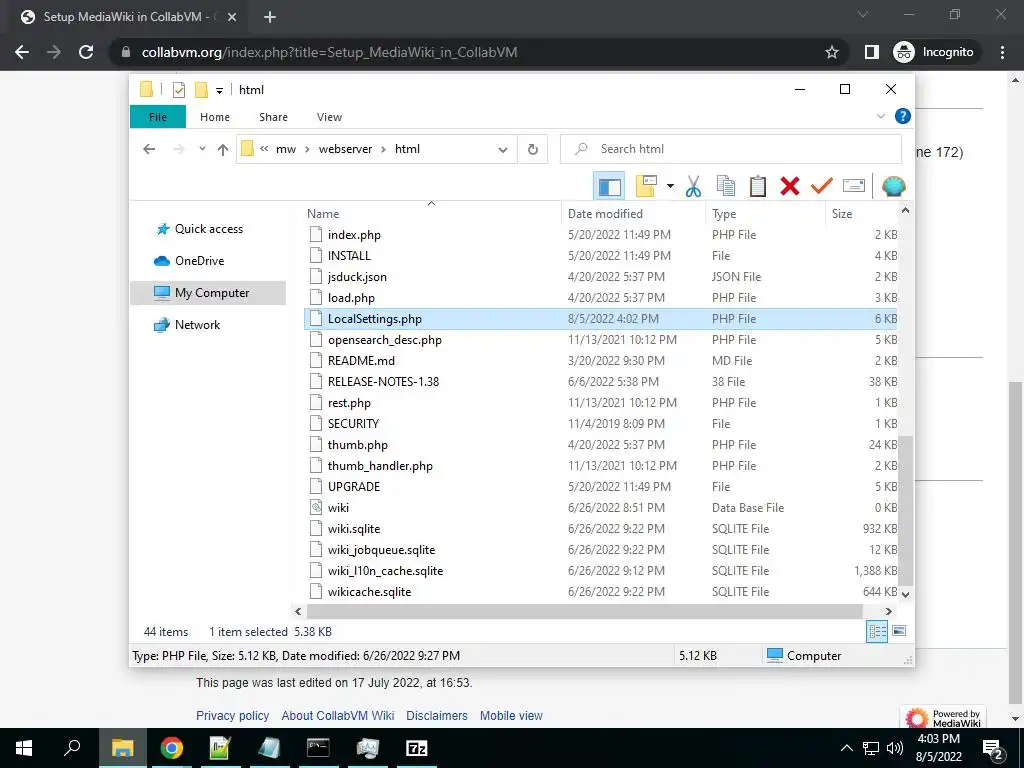Select the jsduck.json file
1024x768 pixels.
click(357, 276)
